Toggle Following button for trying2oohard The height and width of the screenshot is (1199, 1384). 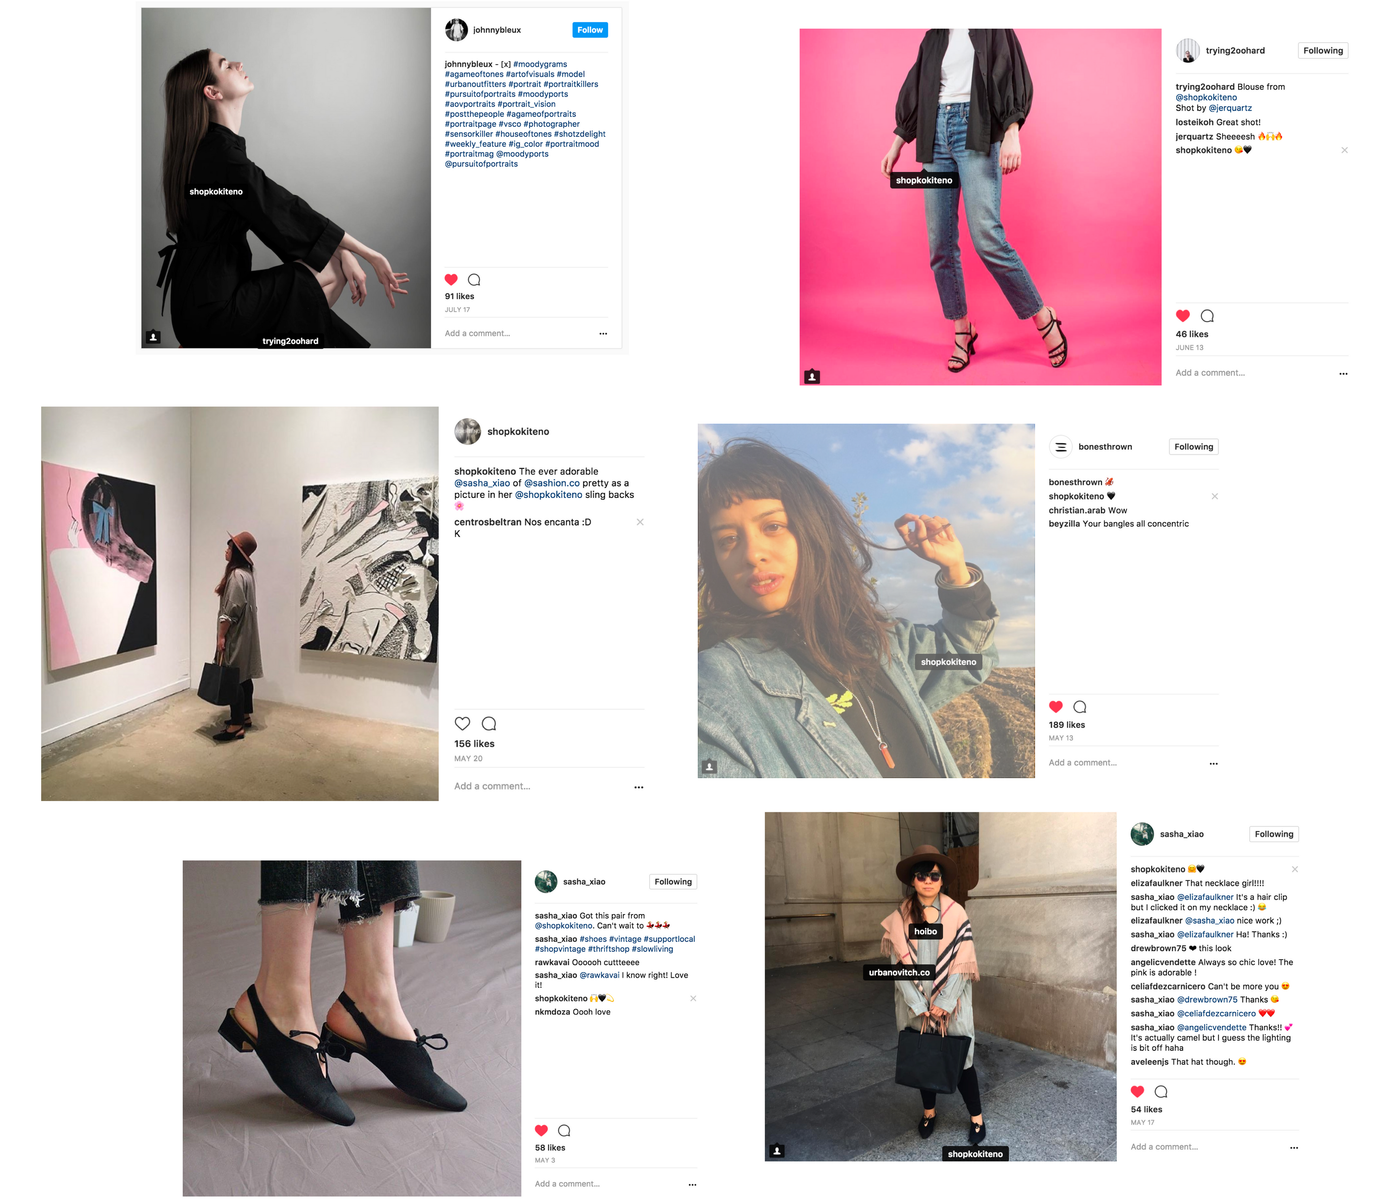[1323, 51]
